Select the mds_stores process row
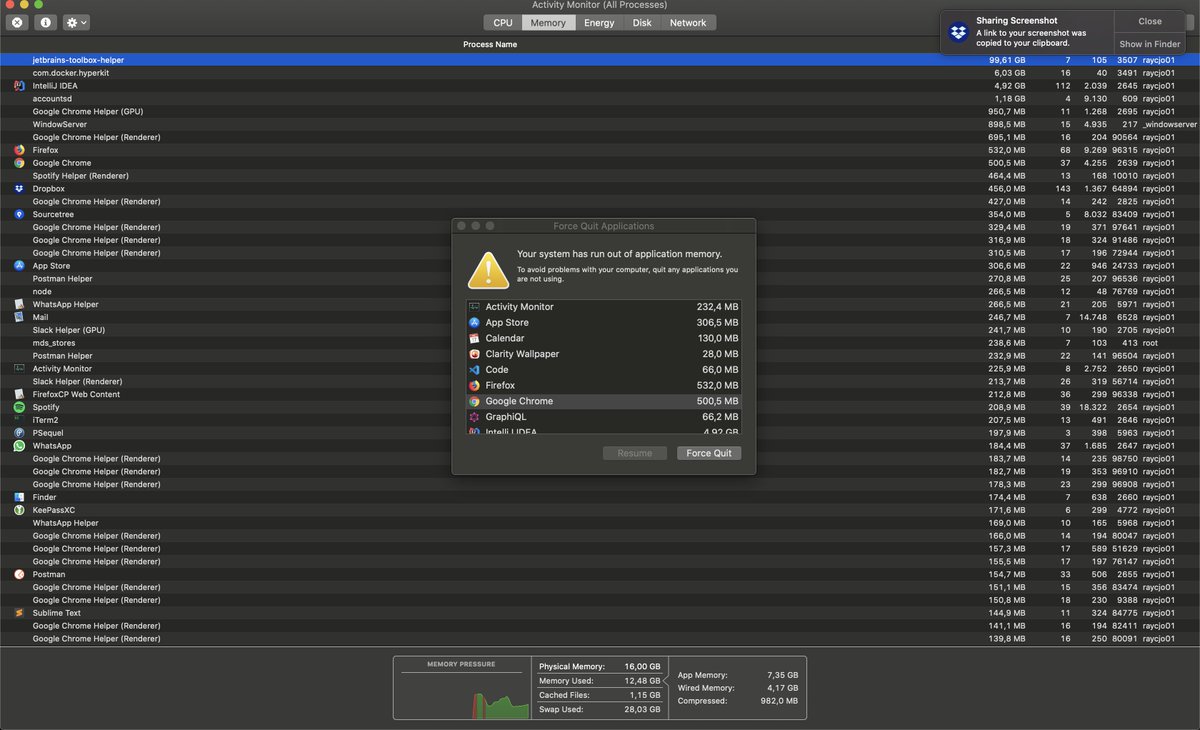Screen dimensions: 1200x730 600,343
